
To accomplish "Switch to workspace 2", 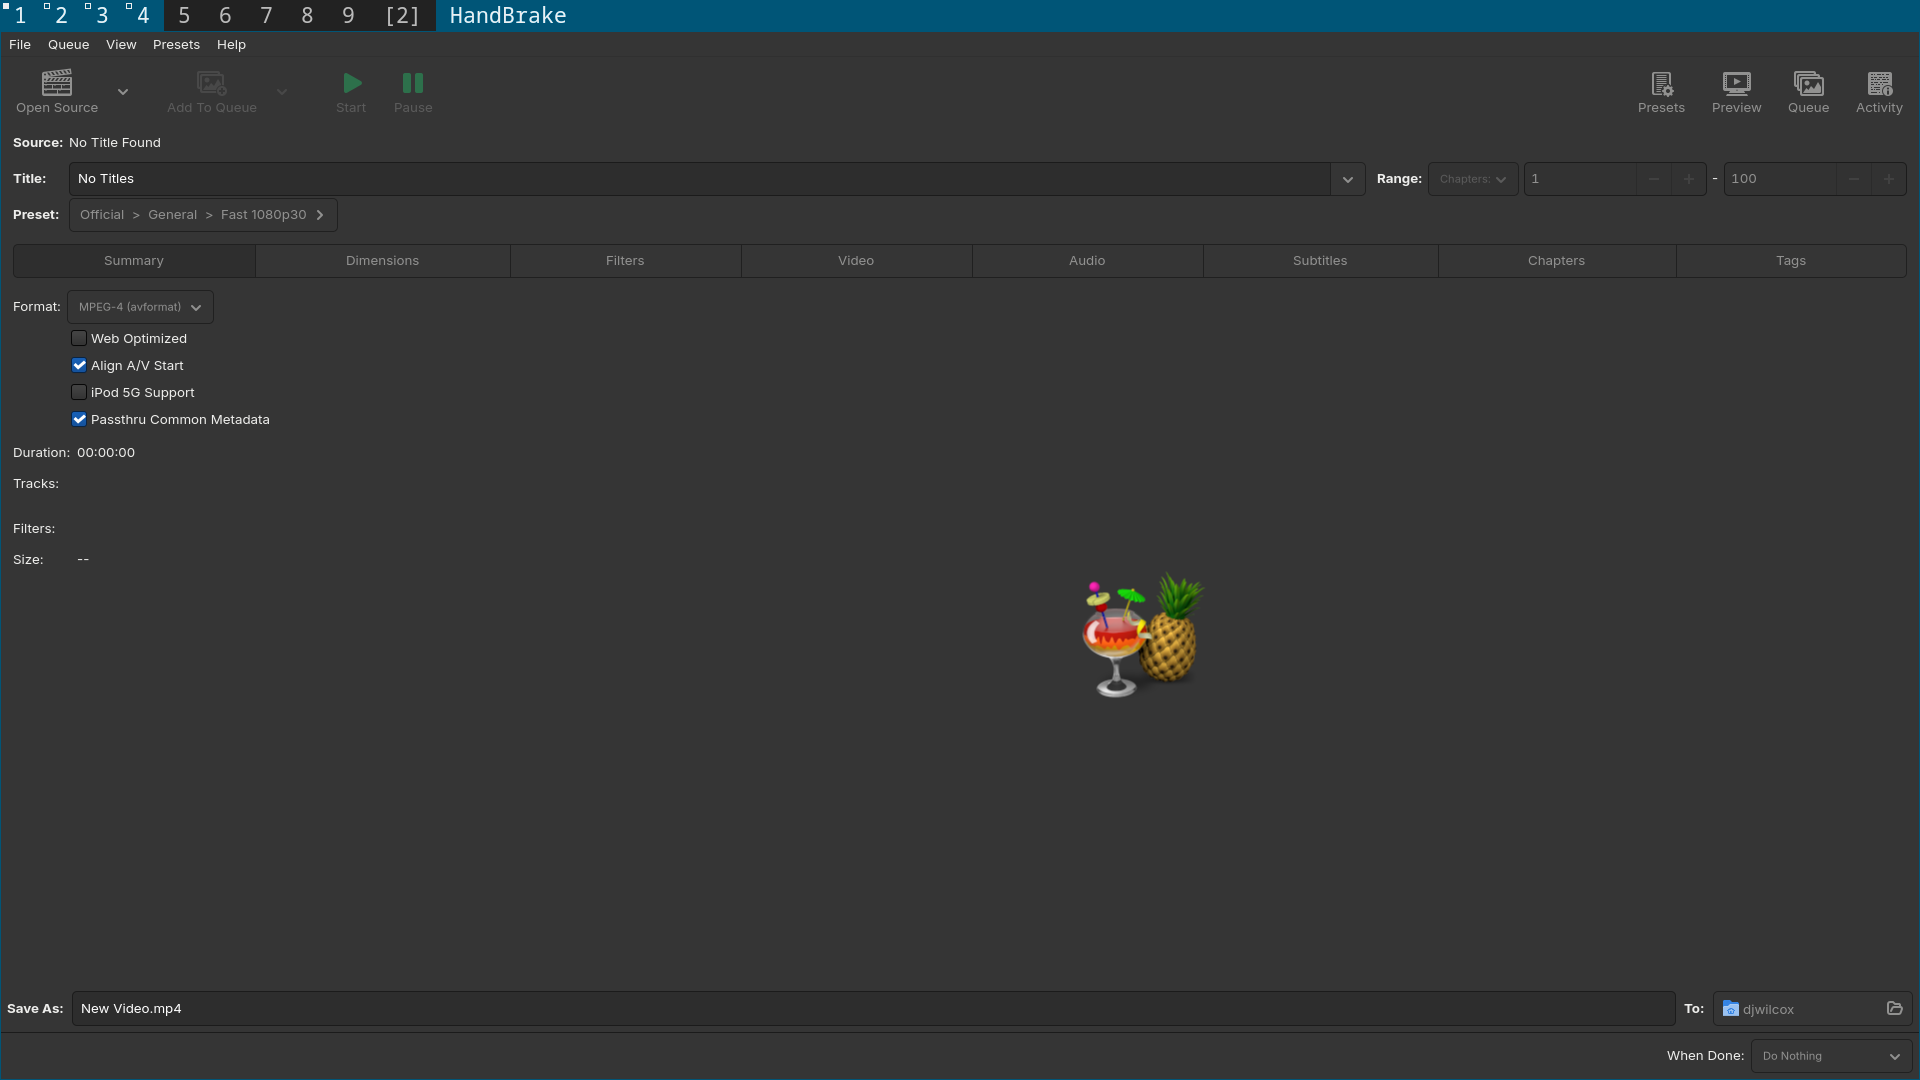I will point(61,15).
